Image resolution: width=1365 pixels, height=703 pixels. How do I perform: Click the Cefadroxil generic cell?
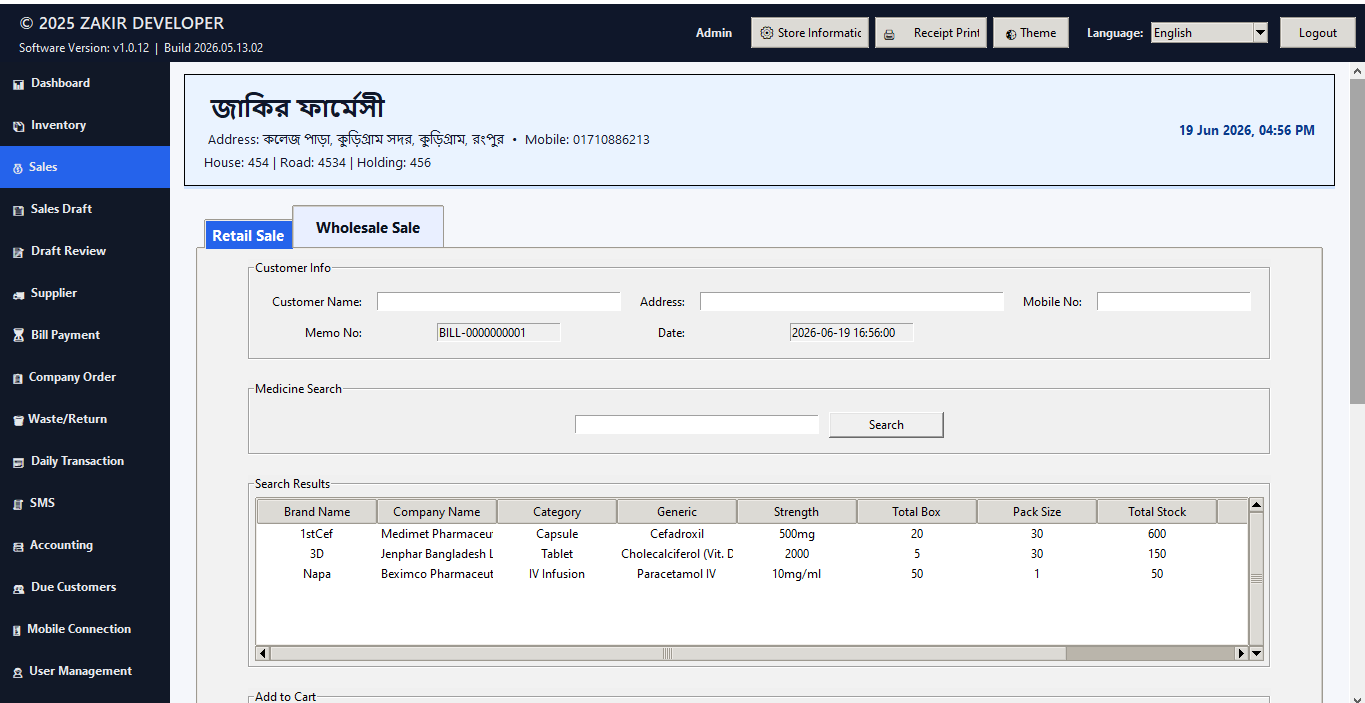677,534
